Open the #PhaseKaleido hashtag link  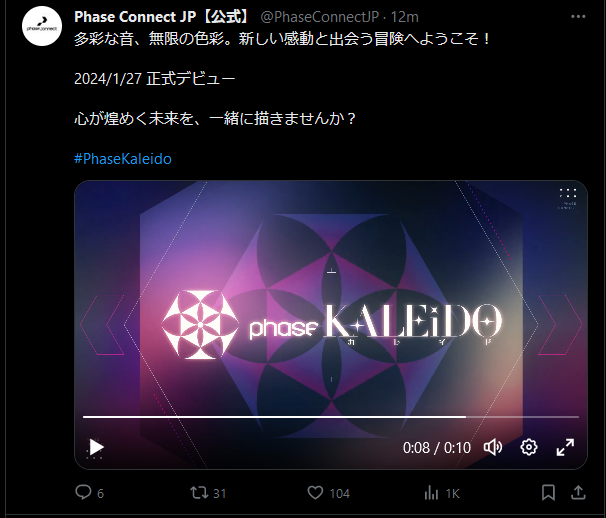tap(123, 159)
